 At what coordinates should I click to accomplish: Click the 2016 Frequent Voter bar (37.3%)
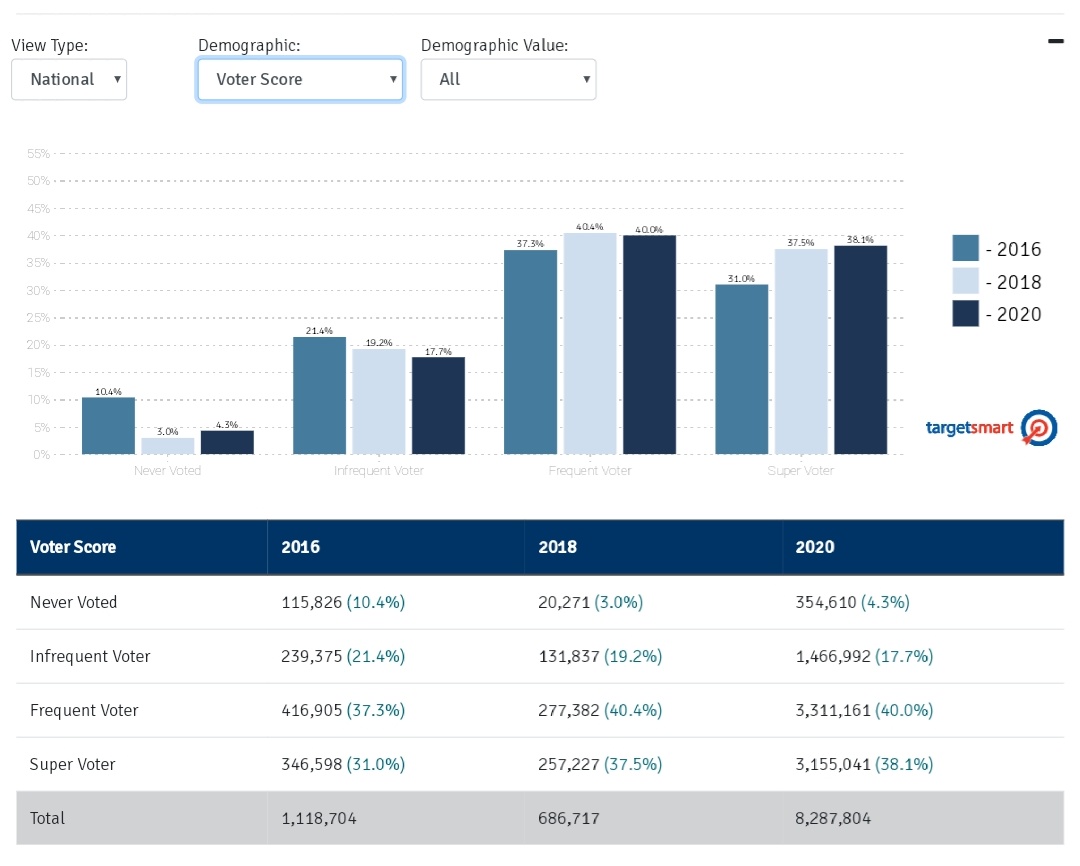530,352
